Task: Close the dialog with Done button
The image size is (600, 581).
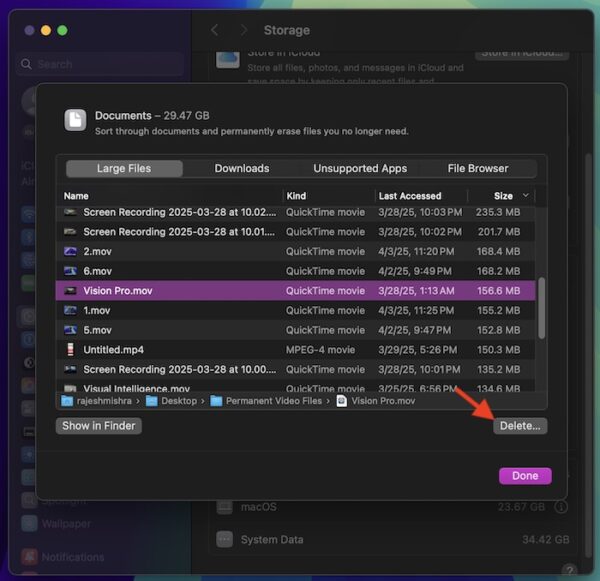Action: pyautogui.click(x=525, y=476)
